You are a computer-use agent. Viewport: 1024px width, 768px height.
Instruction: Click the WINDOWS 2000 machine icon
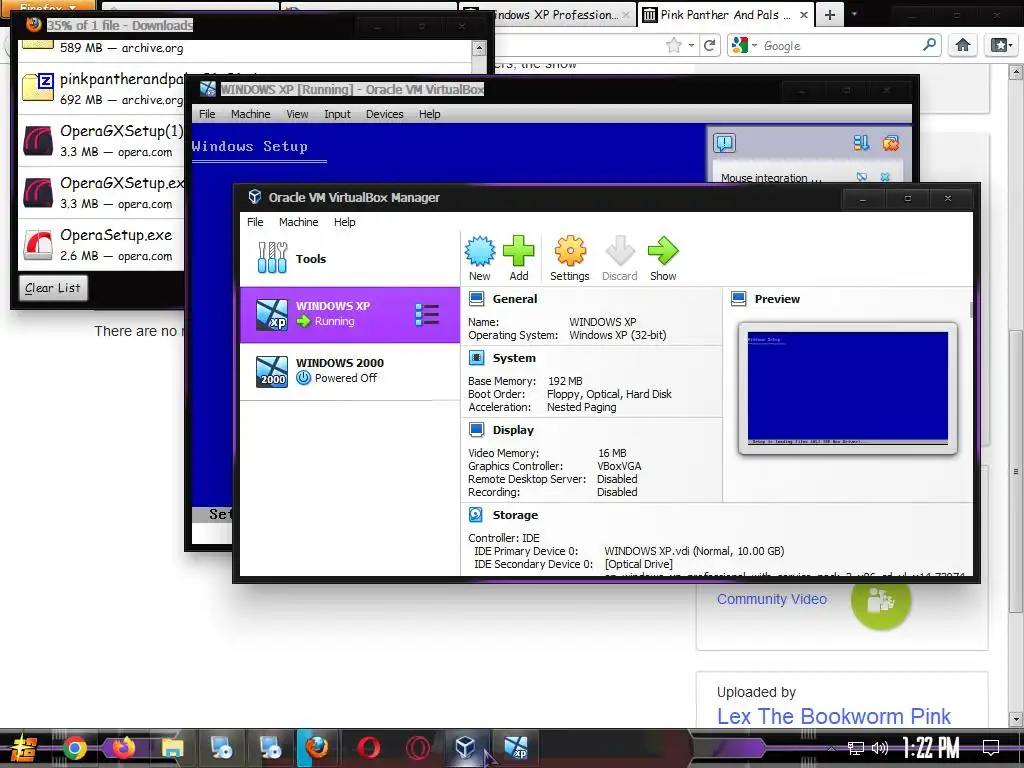[x=272, y=371]
